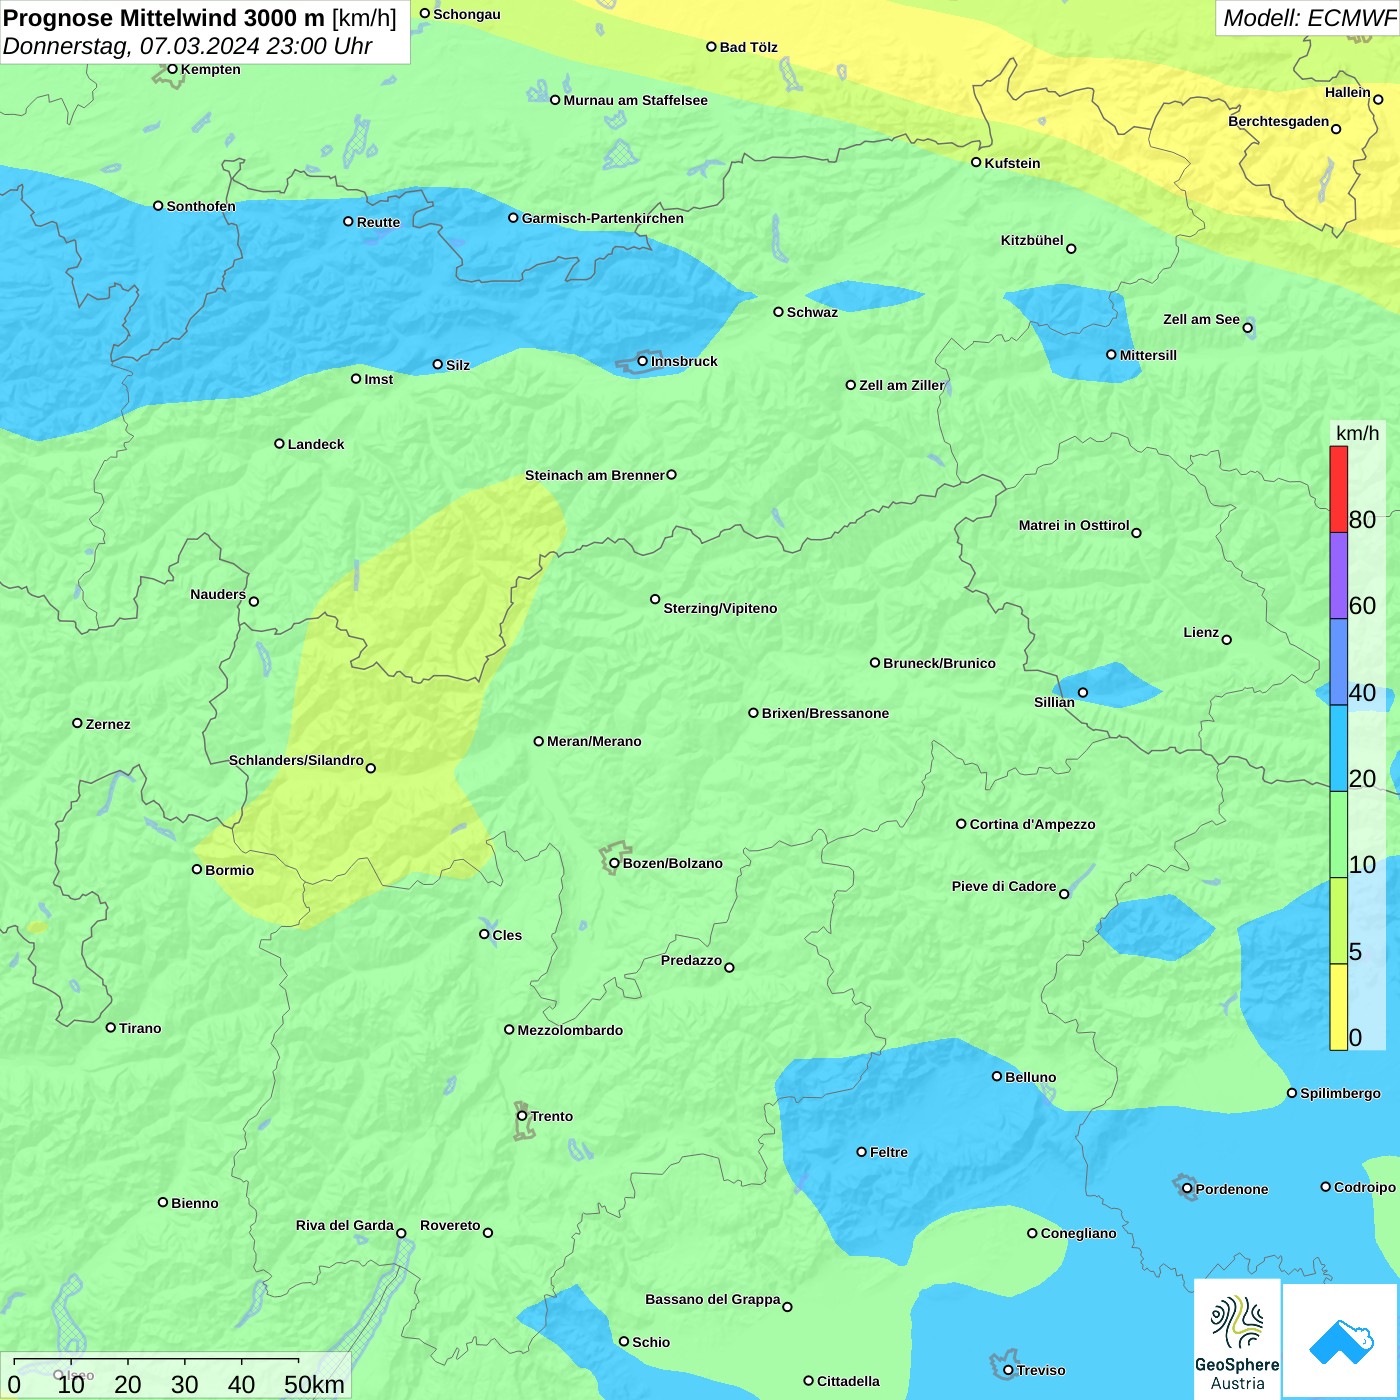Click the '50km' scale bar label

[314, 1384]
